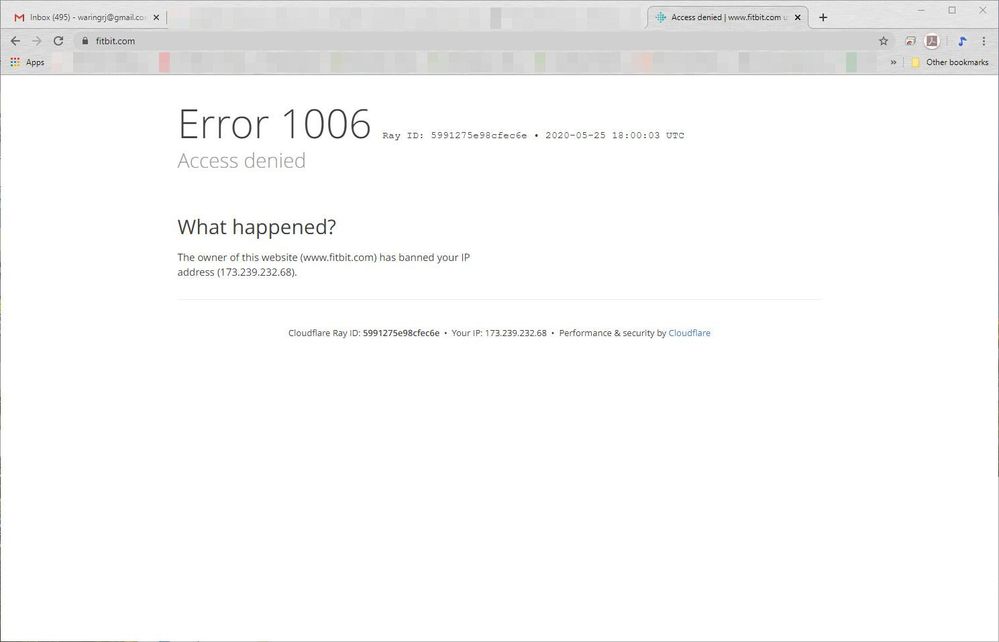Open the Adobe Acrobat extension
This screenshot has width=999, height=642.
[x=931, y=41]
